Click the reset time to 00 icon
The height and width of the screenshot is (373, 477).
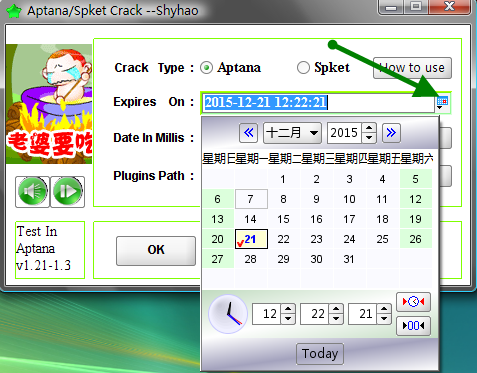click(x=413, y=325)
